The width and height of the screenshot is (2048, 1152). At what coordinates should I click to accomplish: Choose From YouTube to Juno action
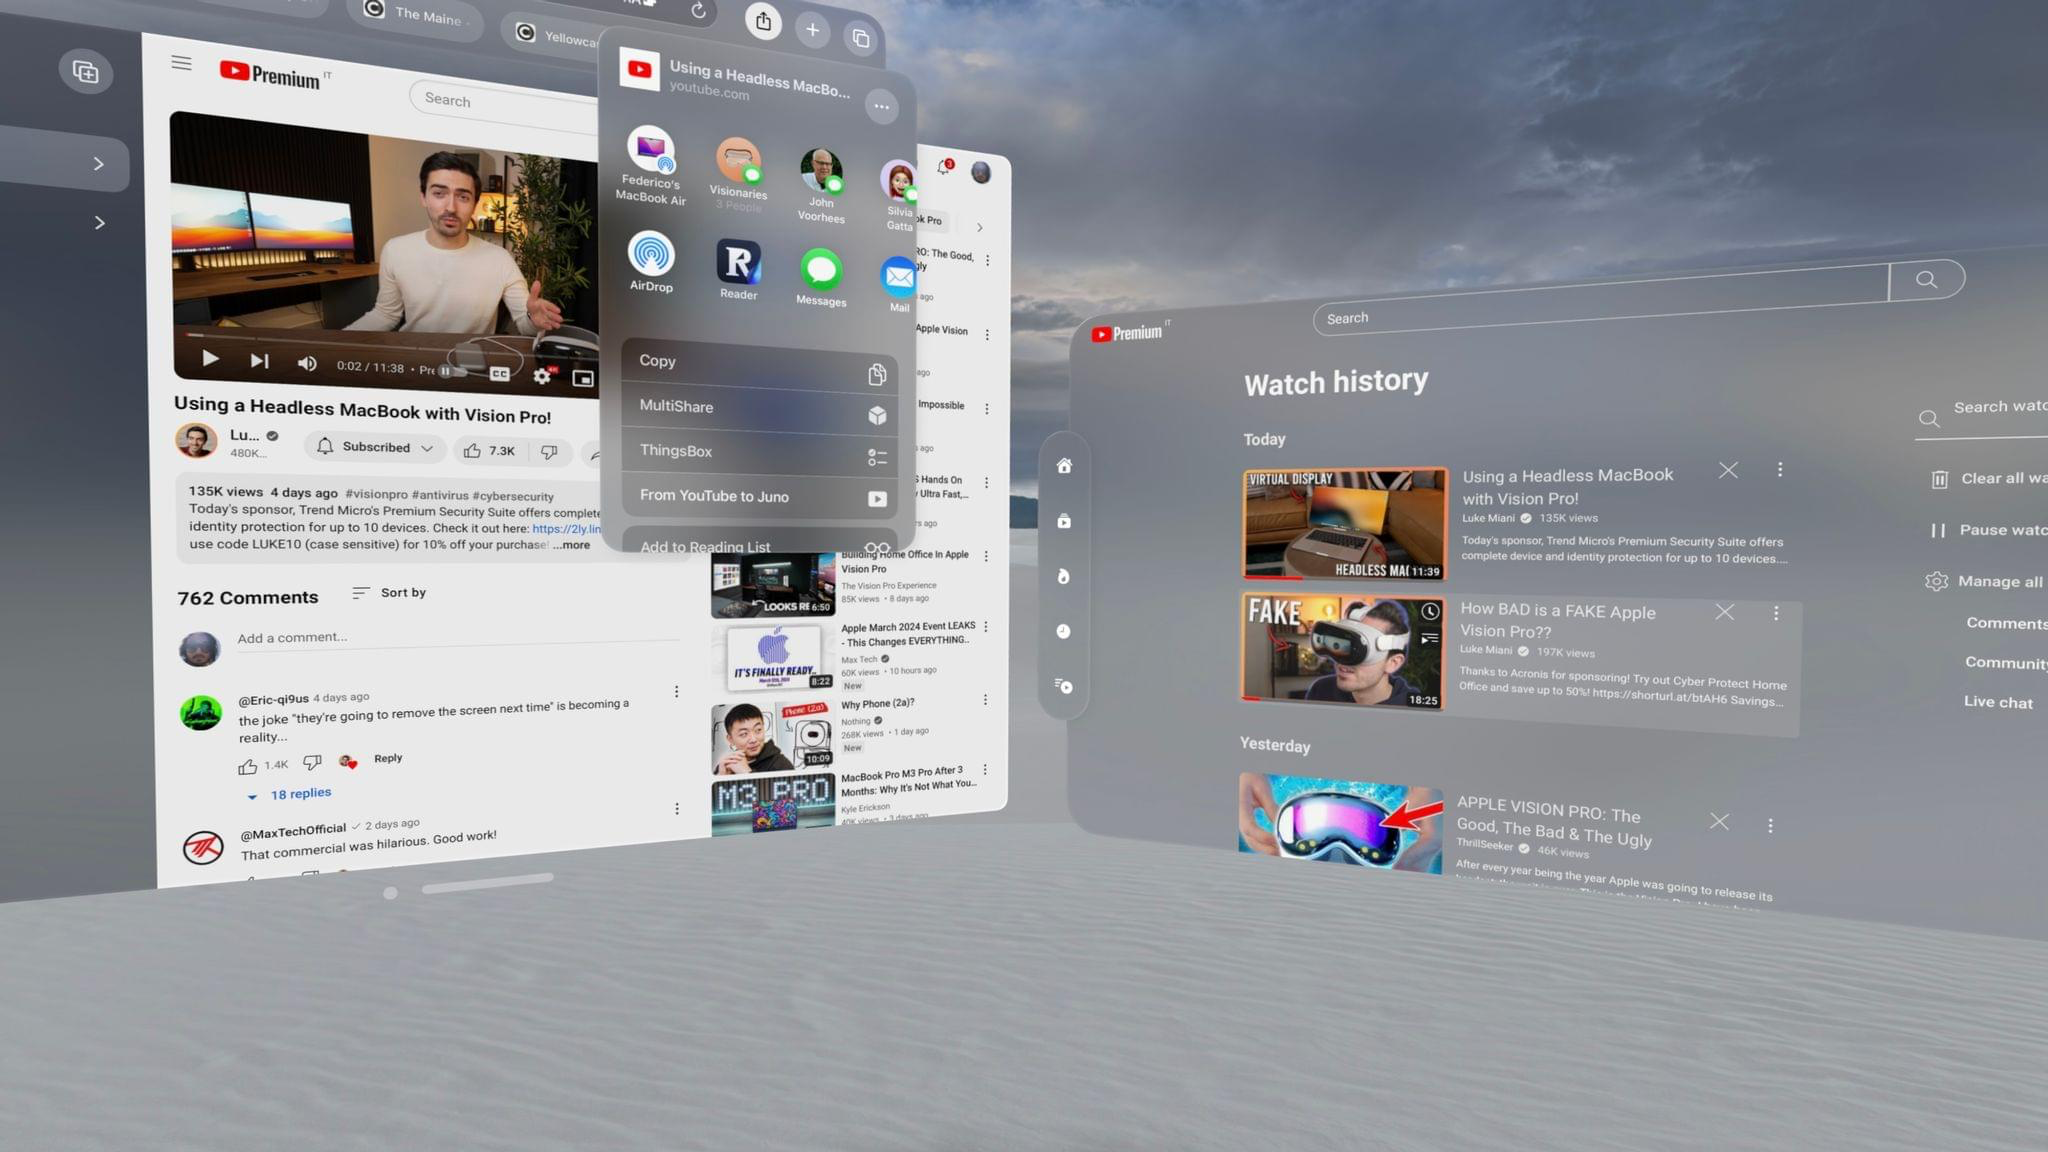(759, 496)
